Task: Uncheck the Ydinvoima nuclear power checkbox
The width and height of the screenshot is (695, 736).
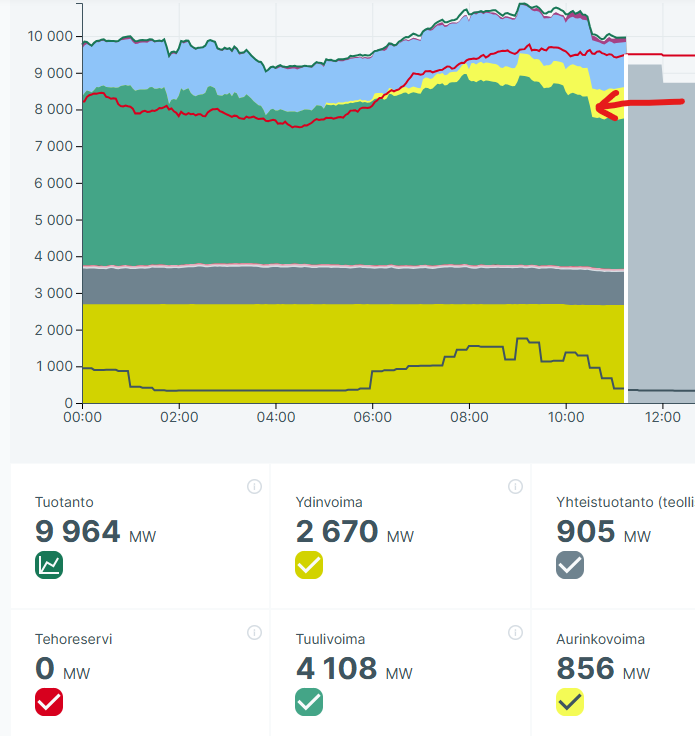Action: [309, 565]
